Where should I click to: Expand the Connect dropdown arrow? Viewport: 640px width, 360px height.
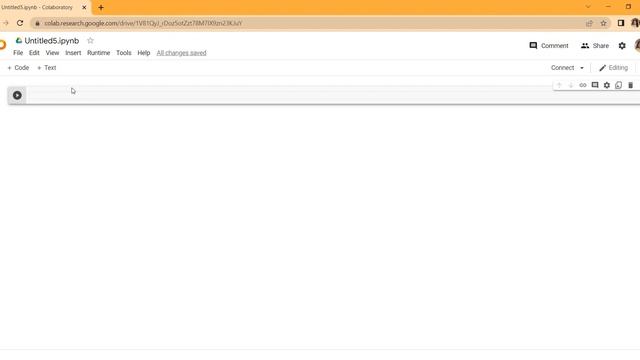point(582,68)
